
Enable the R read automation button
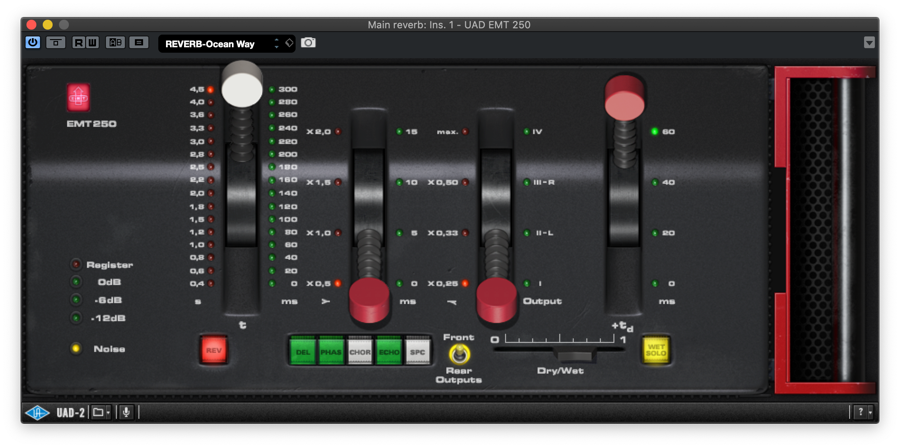click(x=78, y=42)
